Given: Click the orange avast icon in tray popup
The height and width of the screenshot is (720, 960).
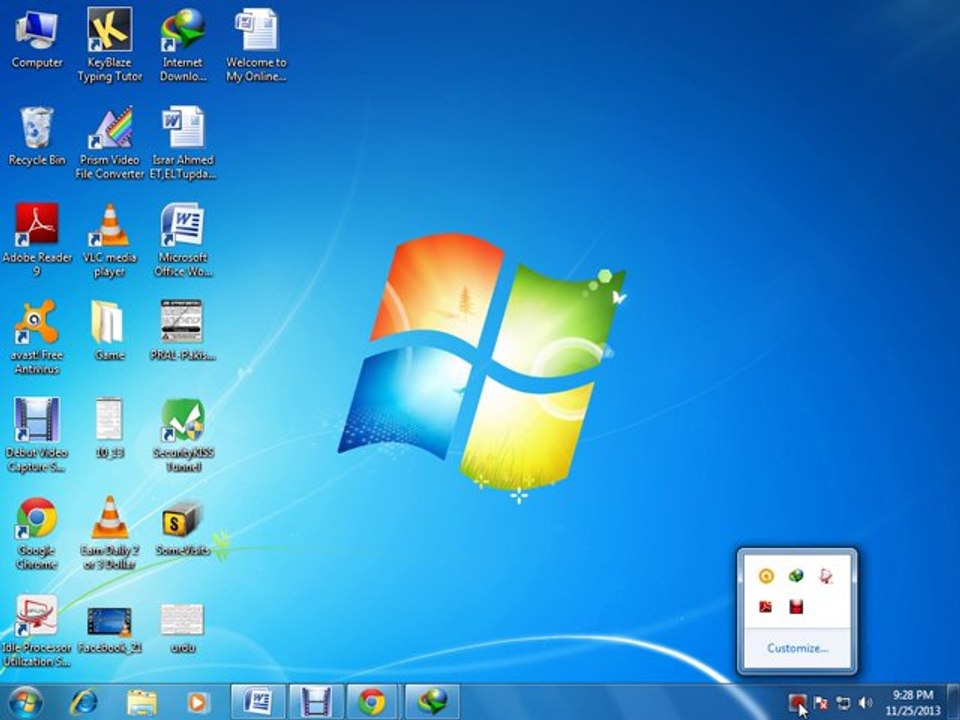Looking at the screenshot, I should [x=766, y=576].
